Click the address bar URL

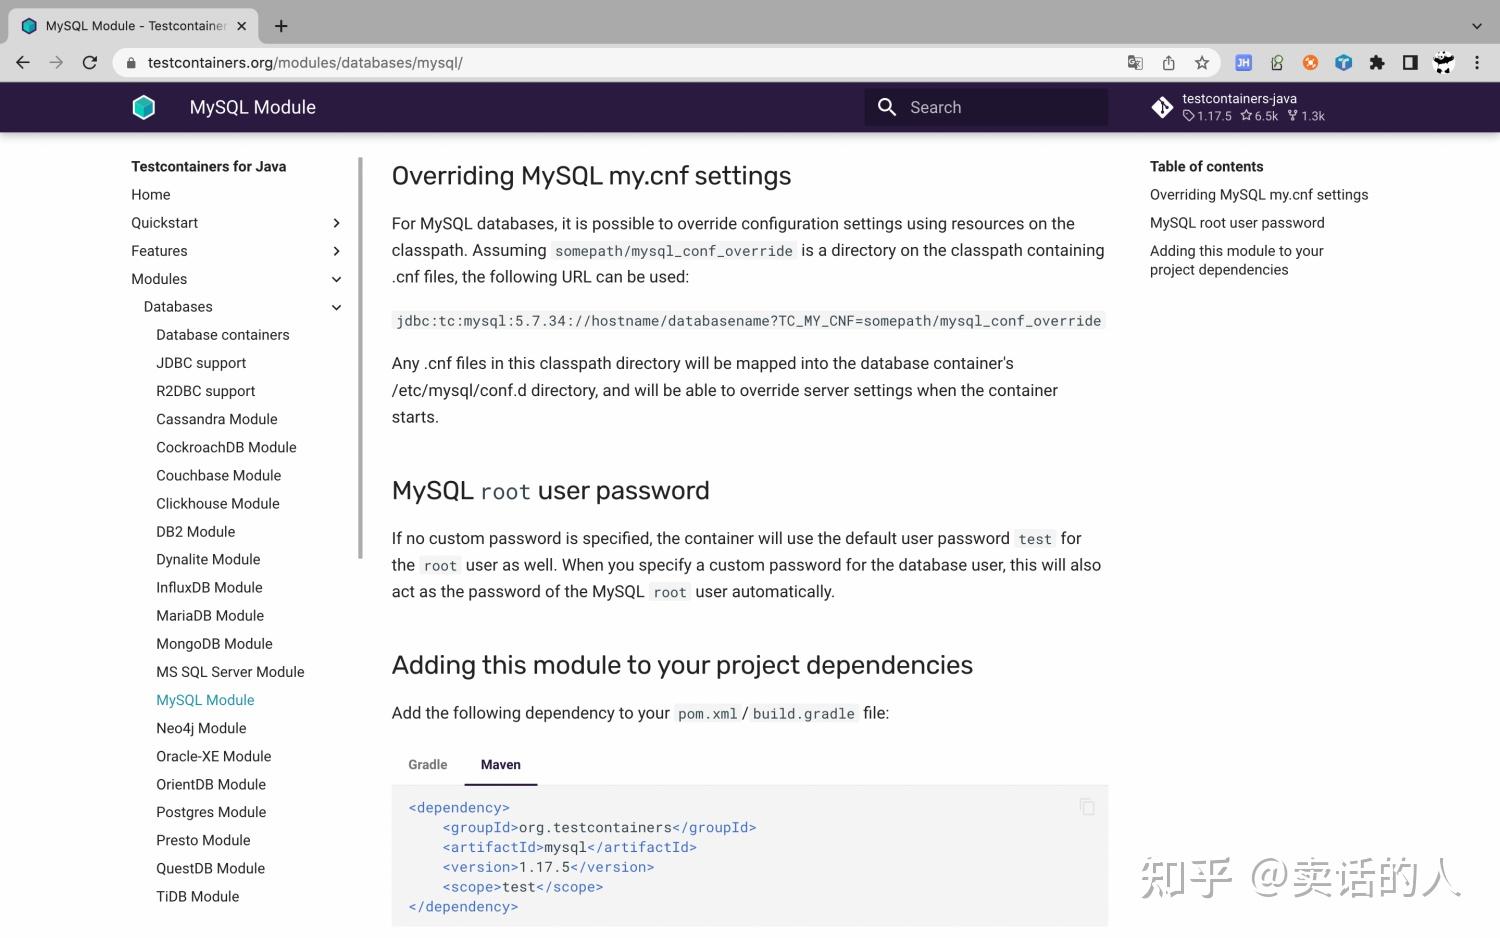click(305, 63)
